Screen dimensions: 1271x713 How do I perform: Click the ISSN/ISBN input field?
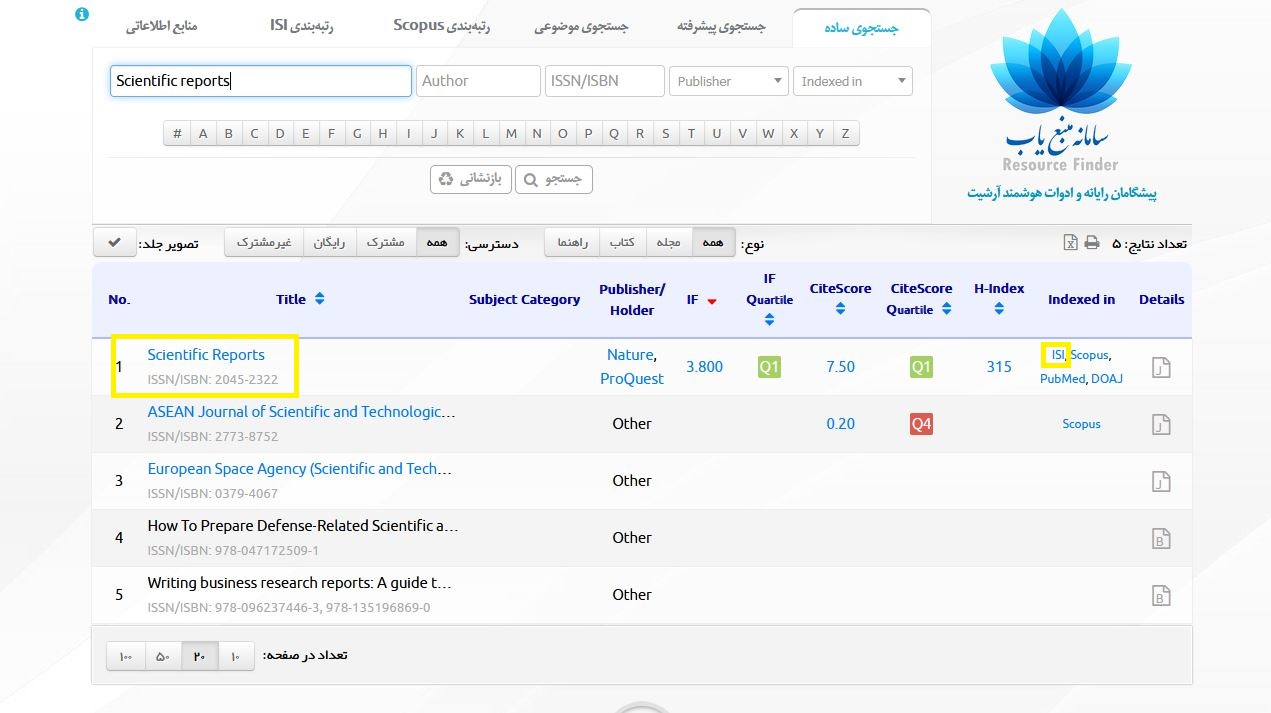pos(605,81)
